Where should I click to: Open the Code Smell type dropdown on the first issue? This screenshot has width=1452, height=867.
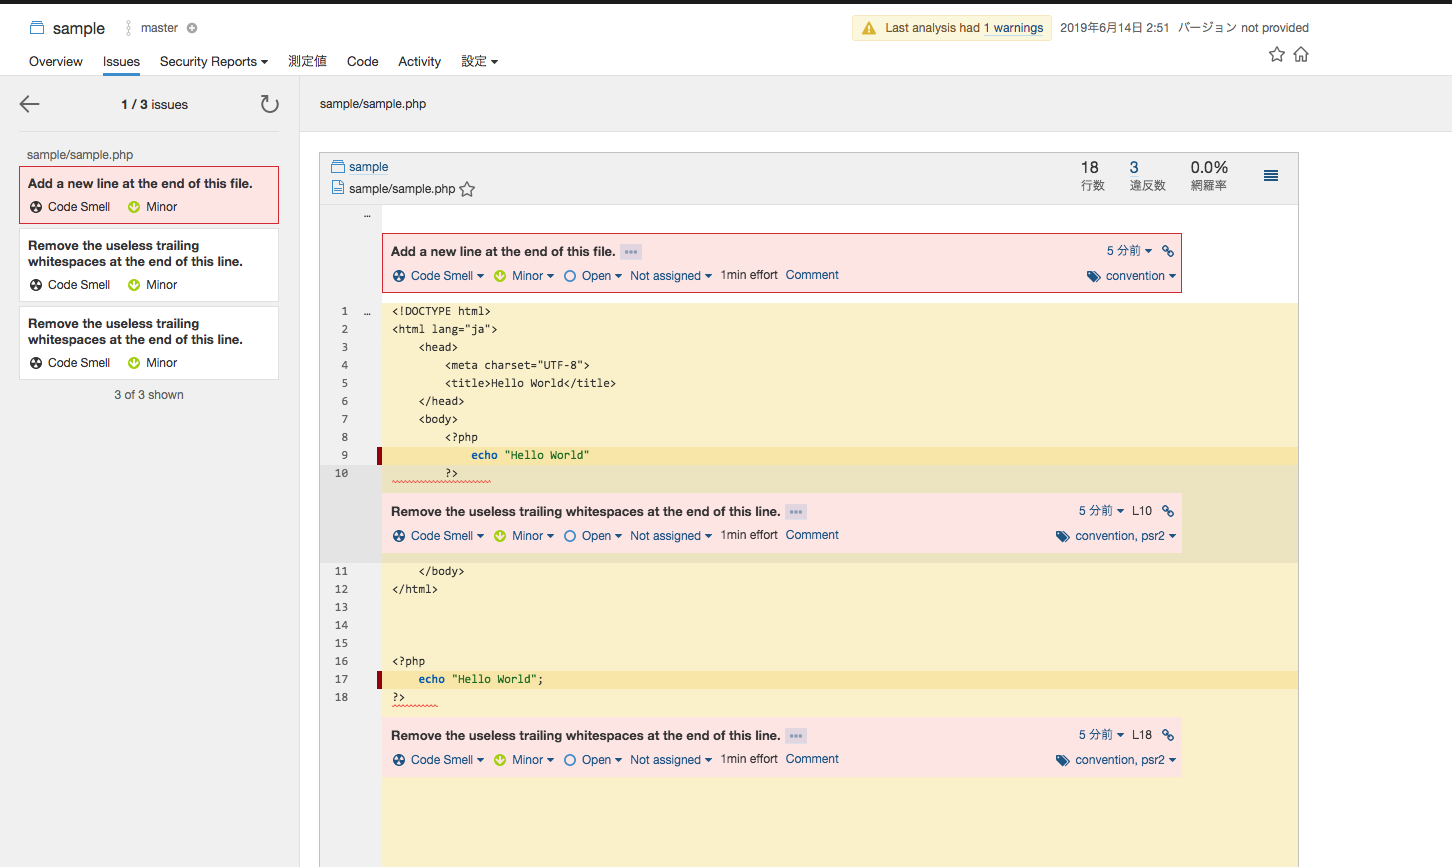coord(438,276)
